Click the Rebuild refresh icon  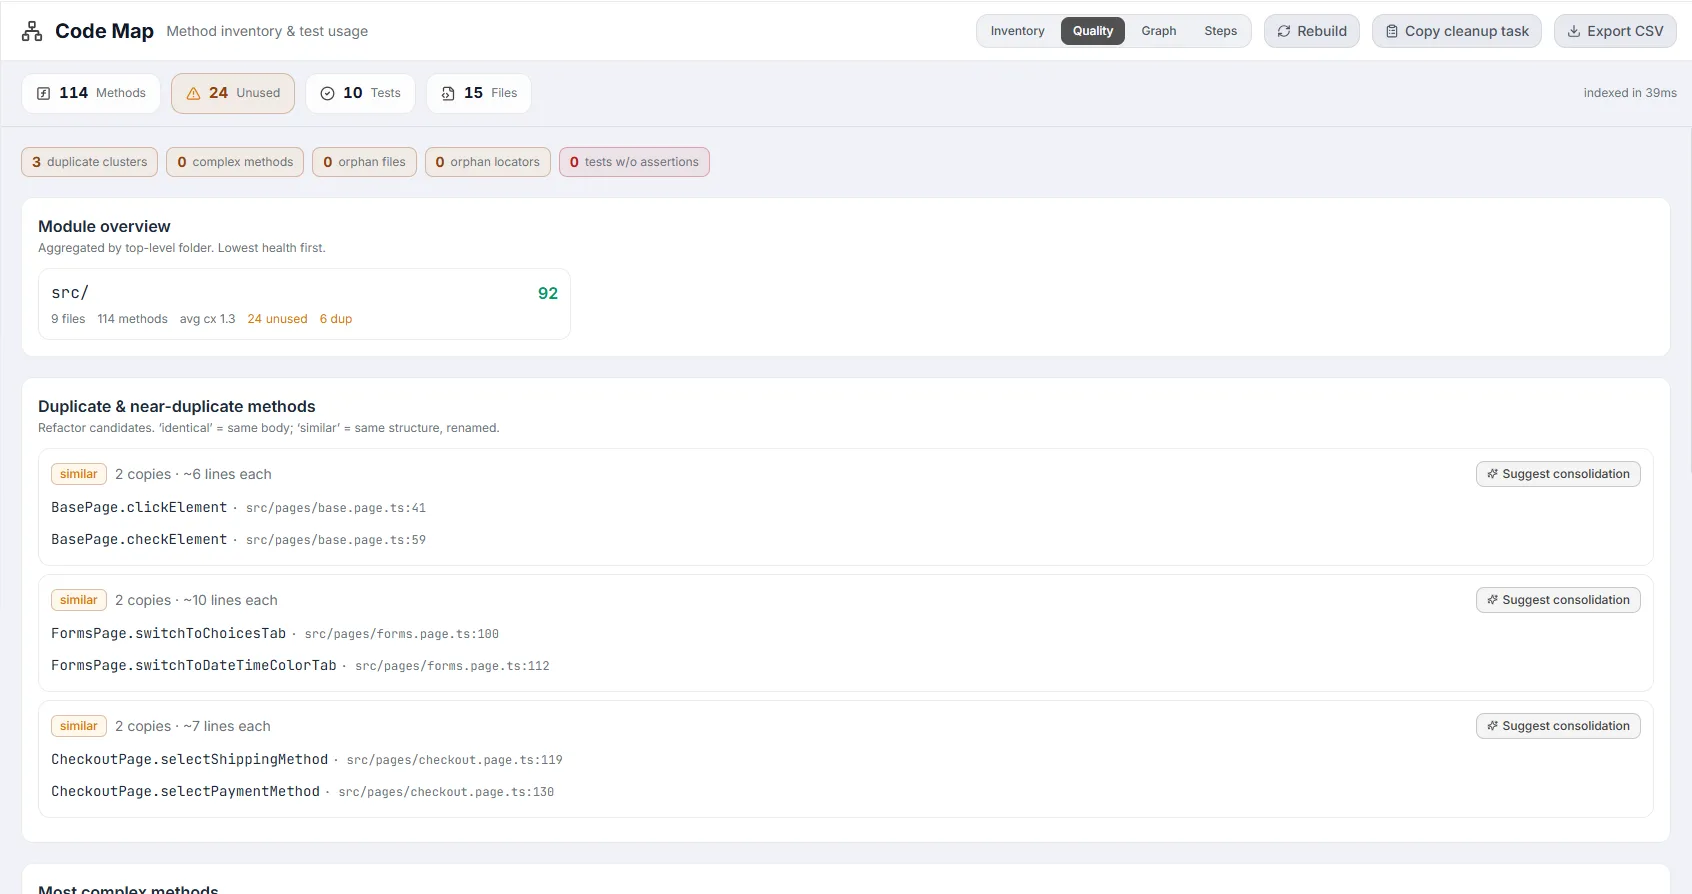1284,31
